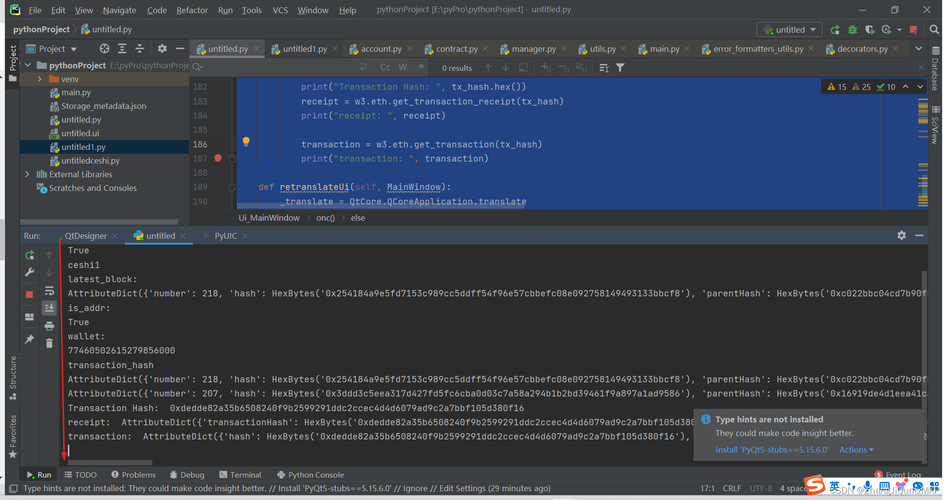Screen dimensions: 947x500
Task: Pin the Run tab
Action: point(29,339)
